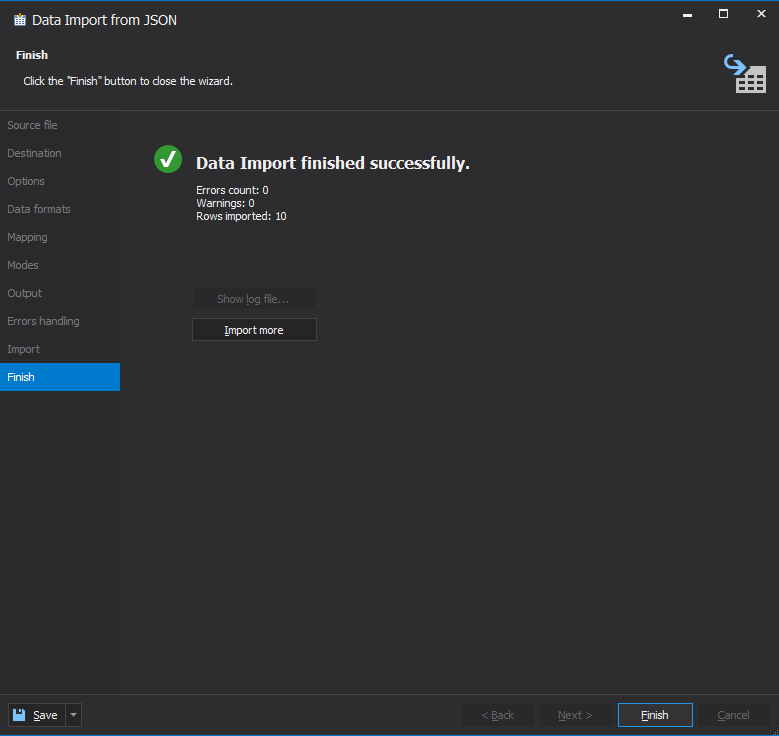
Task: Click the 'Errors count: 0' text
Action: [232, 190]
